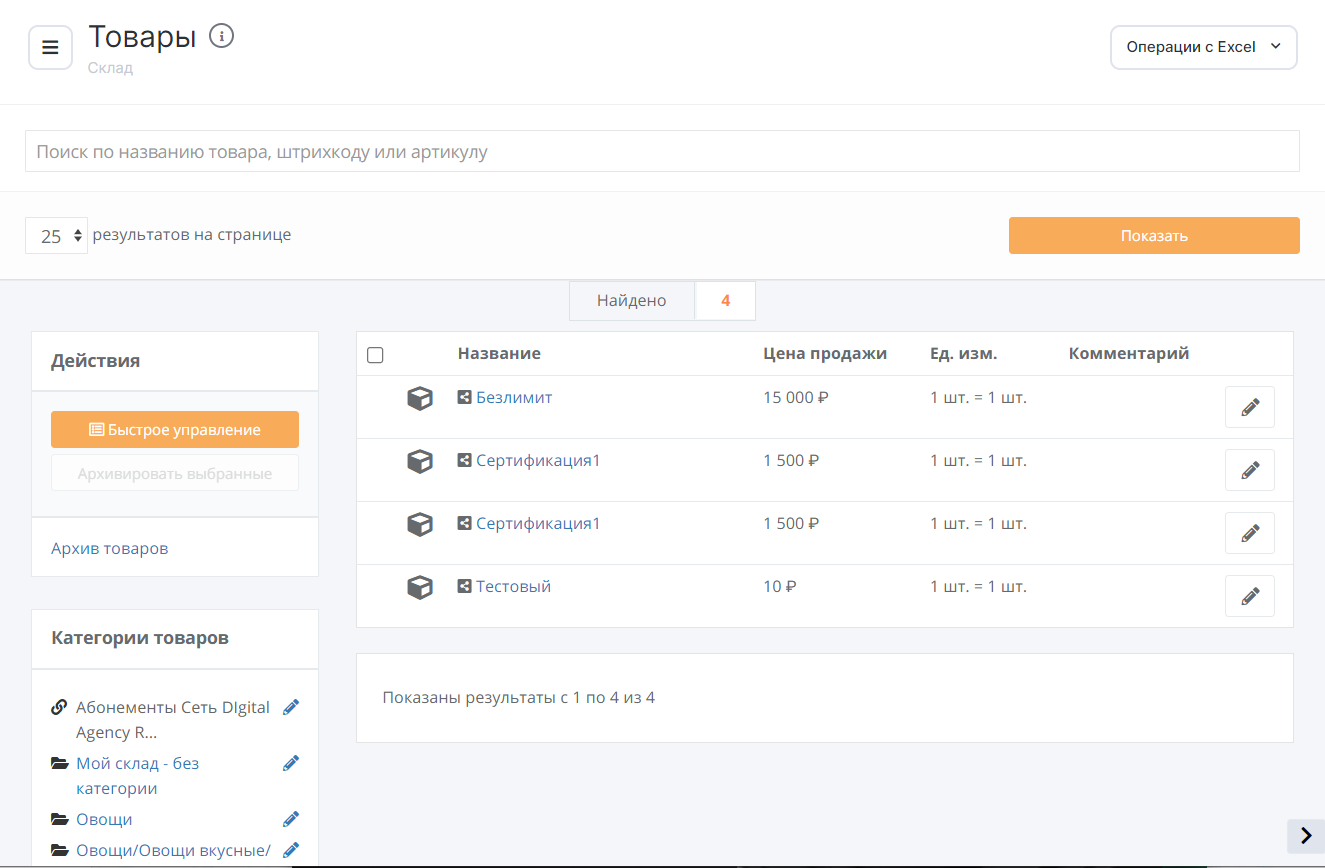Click the package icon beside Безлимит
Image resolution: width=1325 pixels, height=868 pixels.
pos(420,397)
